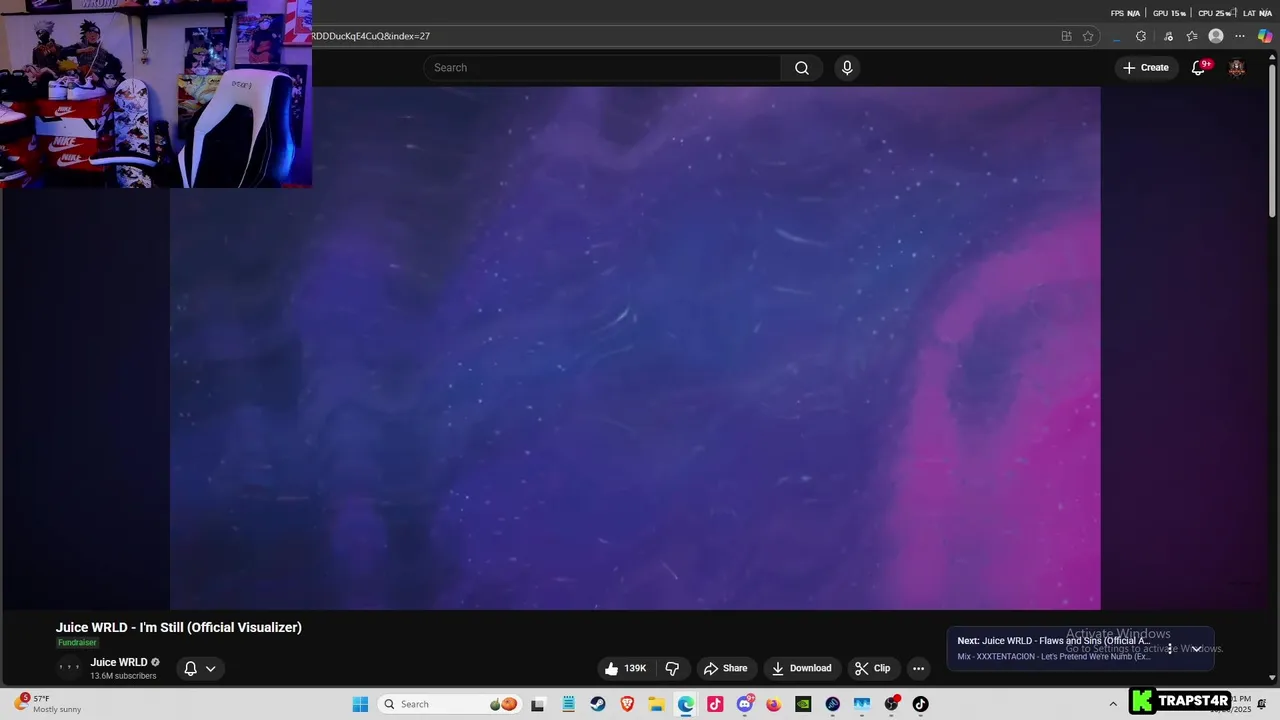Switch to Microsoft Edge on the taskbar
The width and height of the screenshot is (1280, 720).
click(685, 704)
